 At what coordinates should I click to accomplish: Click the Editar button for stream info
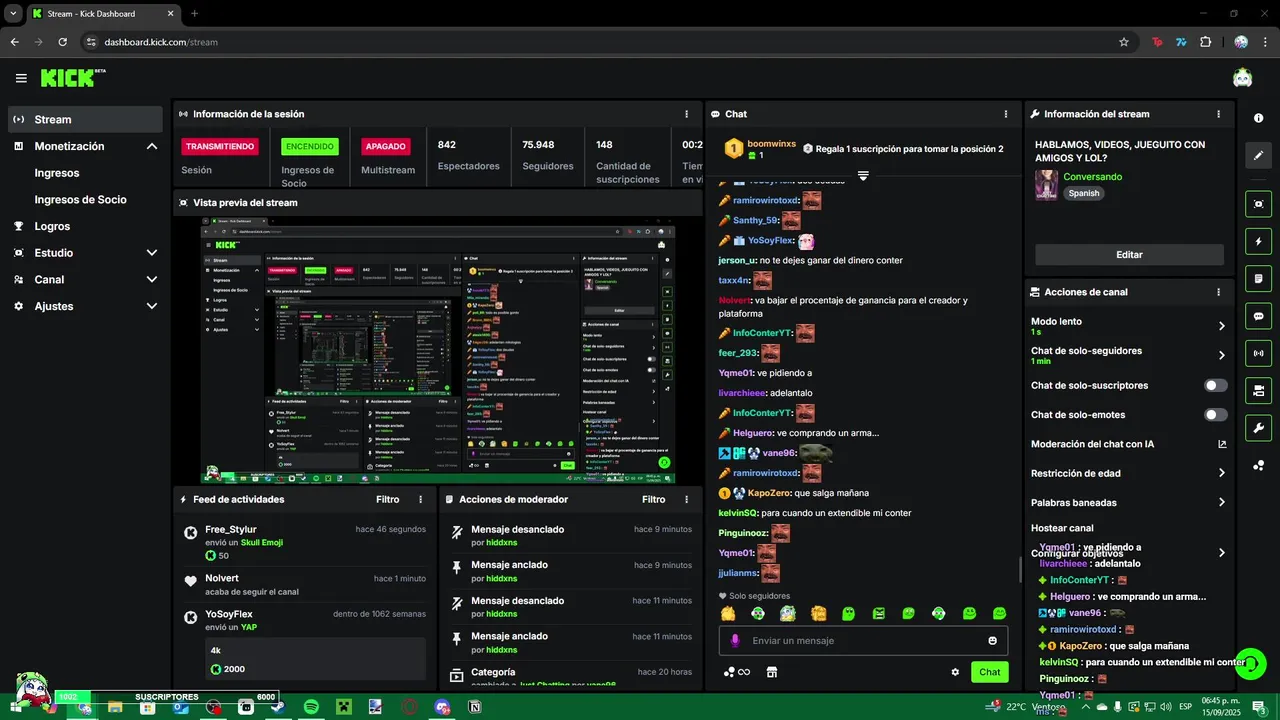click(1129, 255)
